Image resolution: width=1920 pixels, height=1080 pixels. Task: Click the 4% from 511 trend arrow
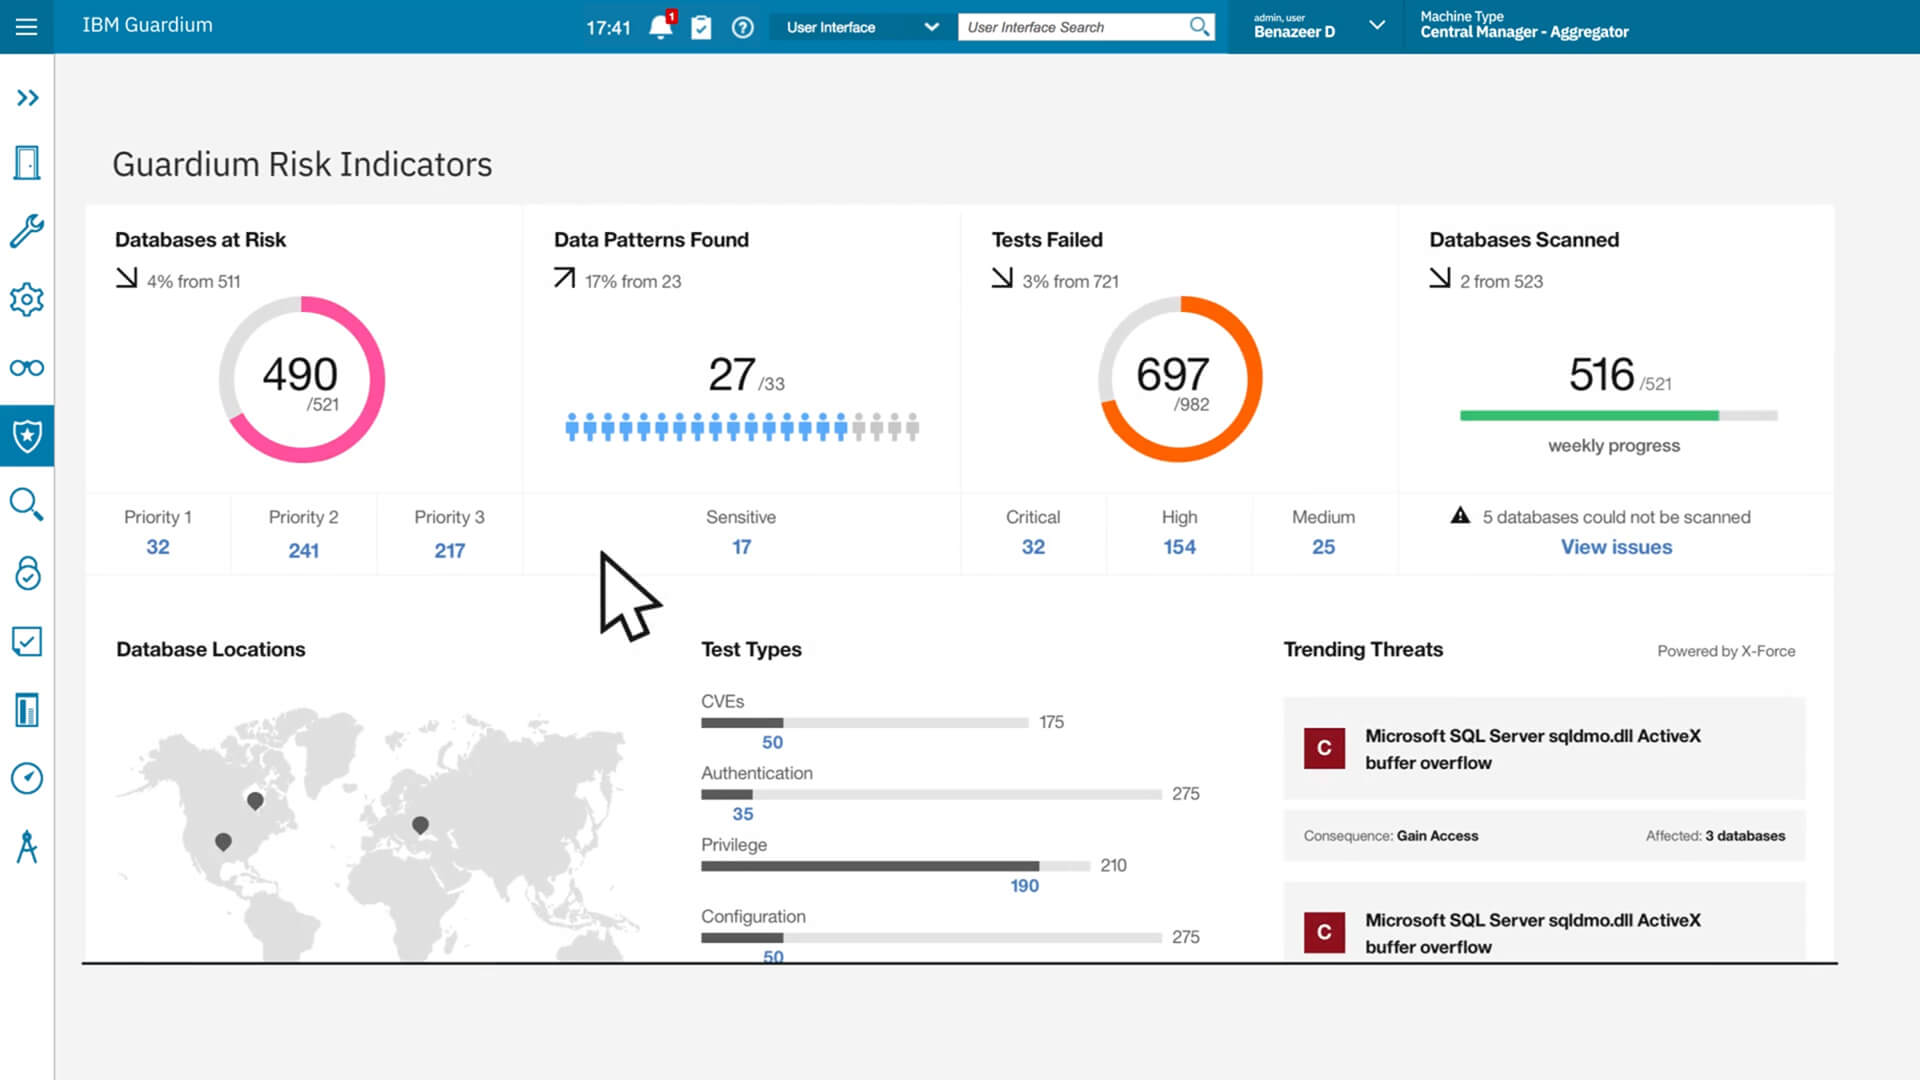pos(126,277)
